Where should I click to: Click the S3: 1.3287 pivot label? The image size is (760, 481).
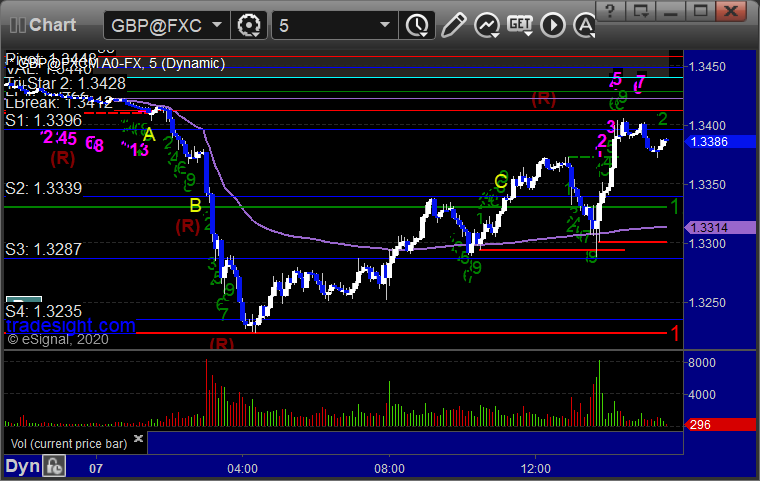coord(43,249)
